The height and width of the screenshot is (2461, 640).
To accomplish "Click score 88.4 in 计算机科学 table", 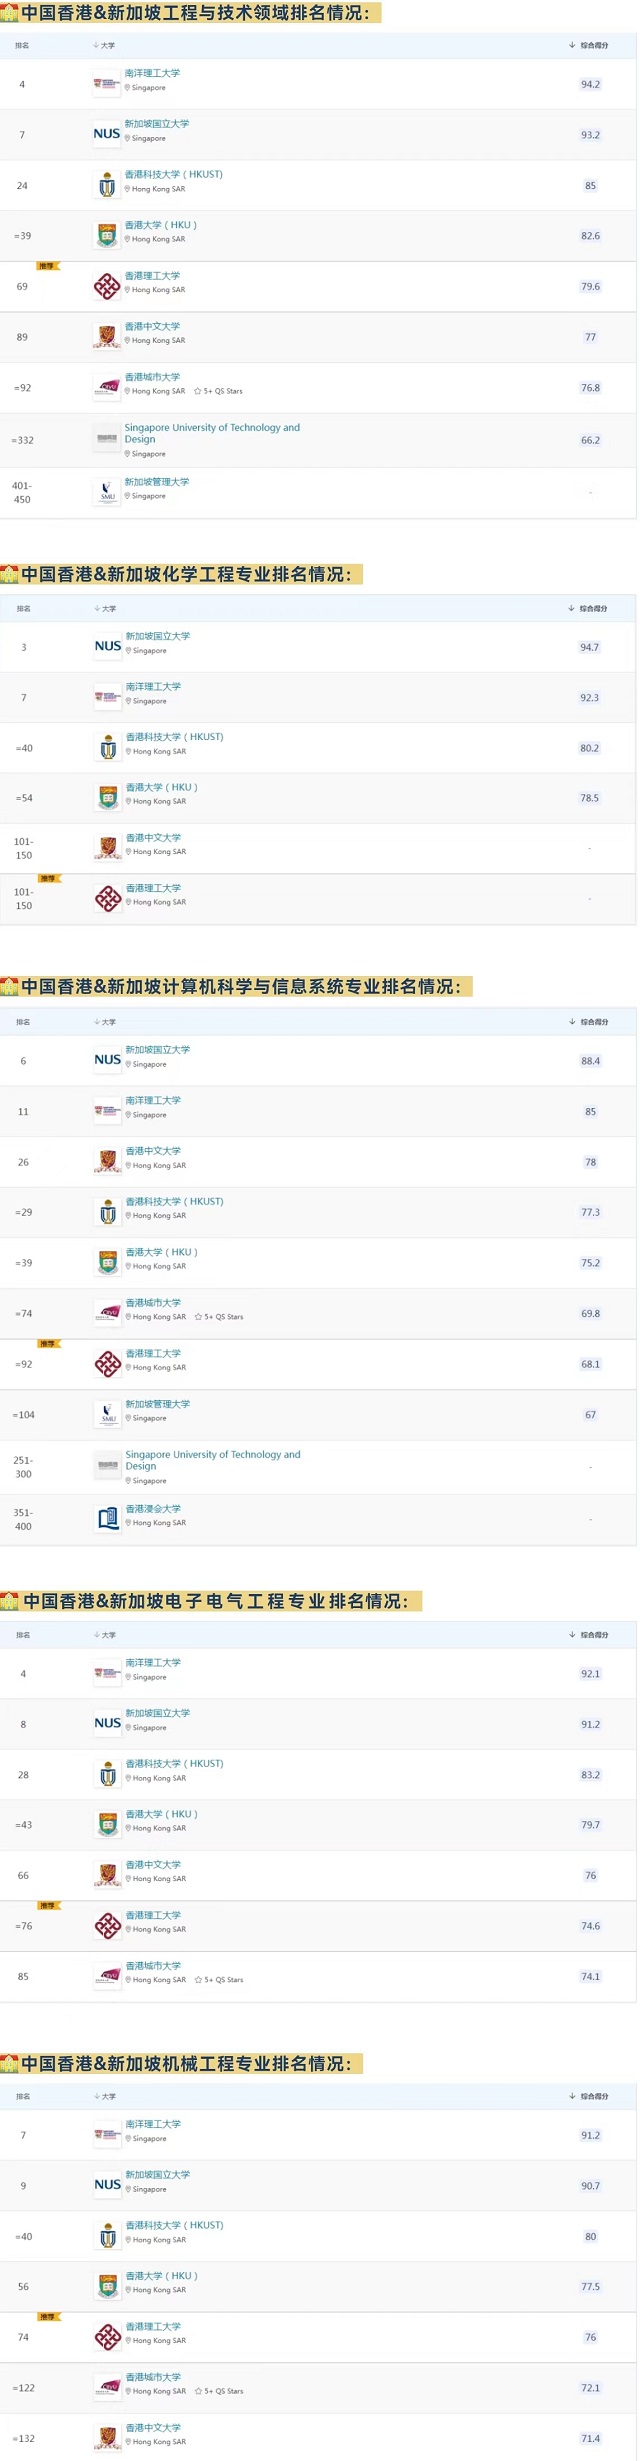I will tap(590, 1061).
